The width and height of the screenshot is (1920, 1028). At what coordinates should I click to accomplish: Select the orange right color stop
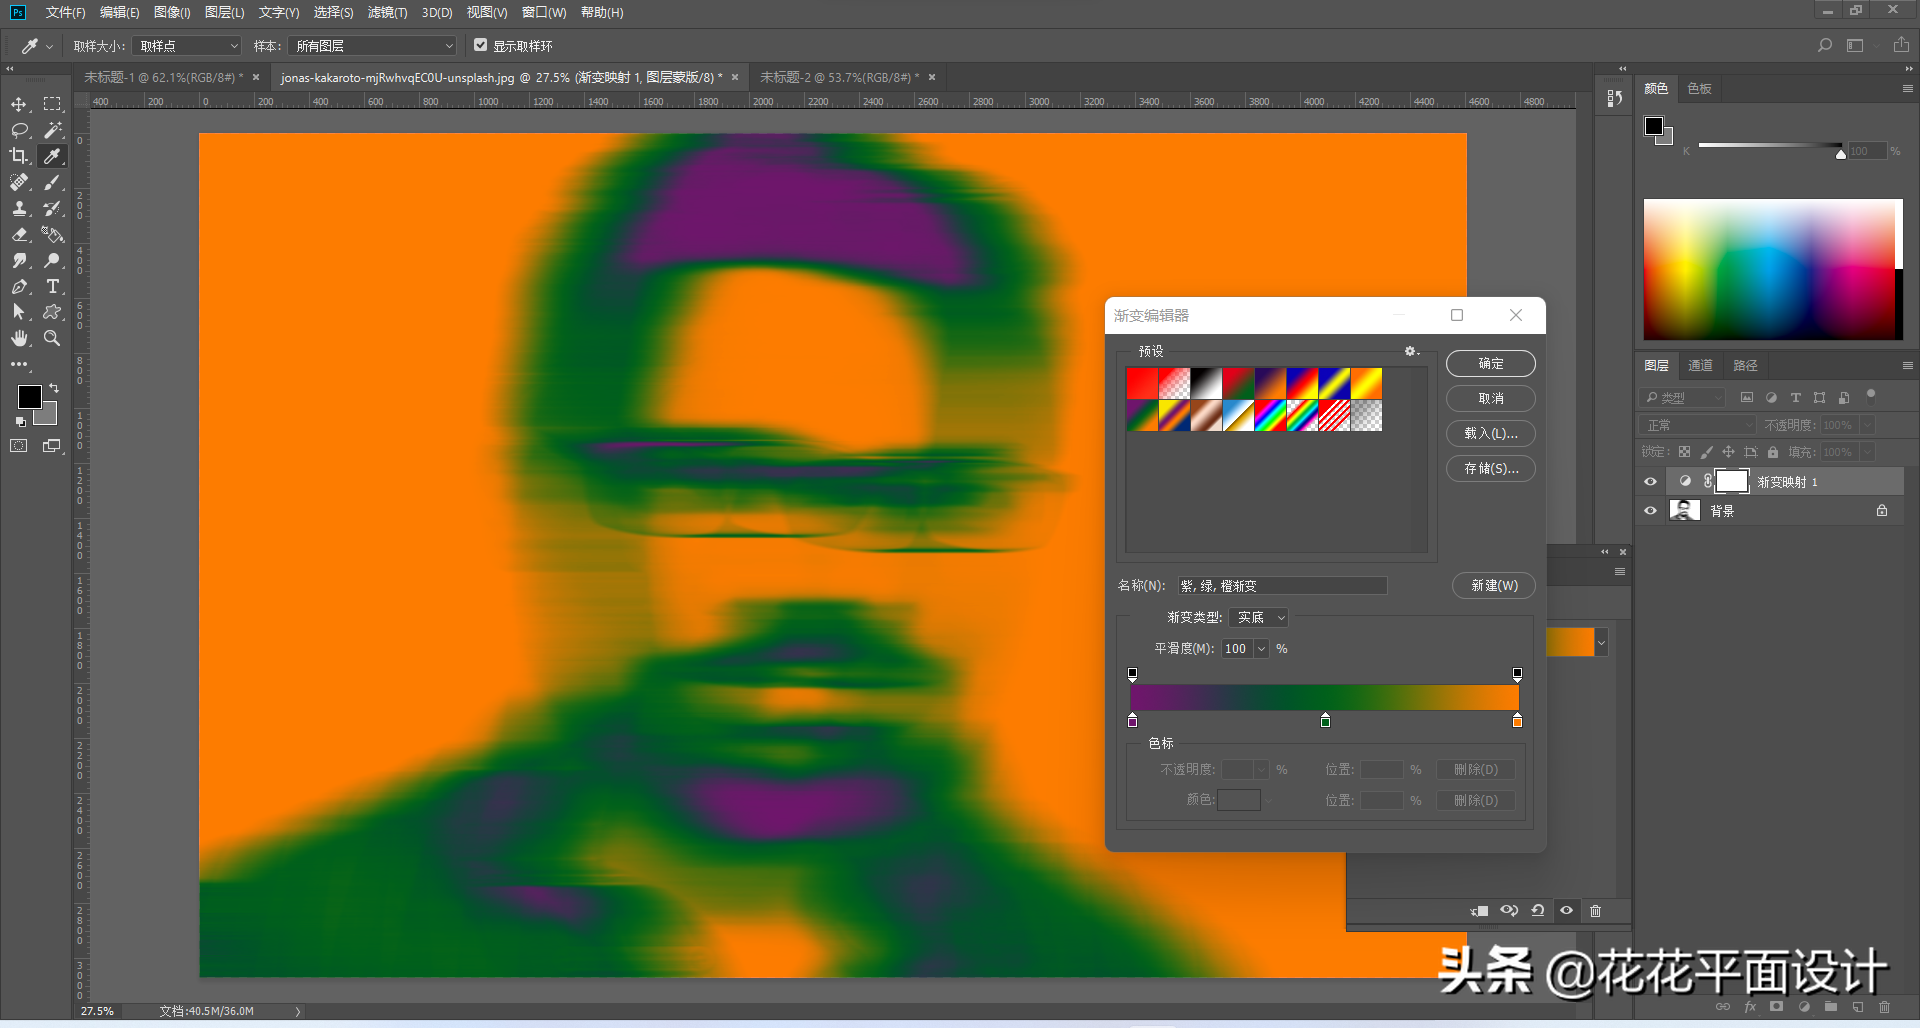(1517, 720)
